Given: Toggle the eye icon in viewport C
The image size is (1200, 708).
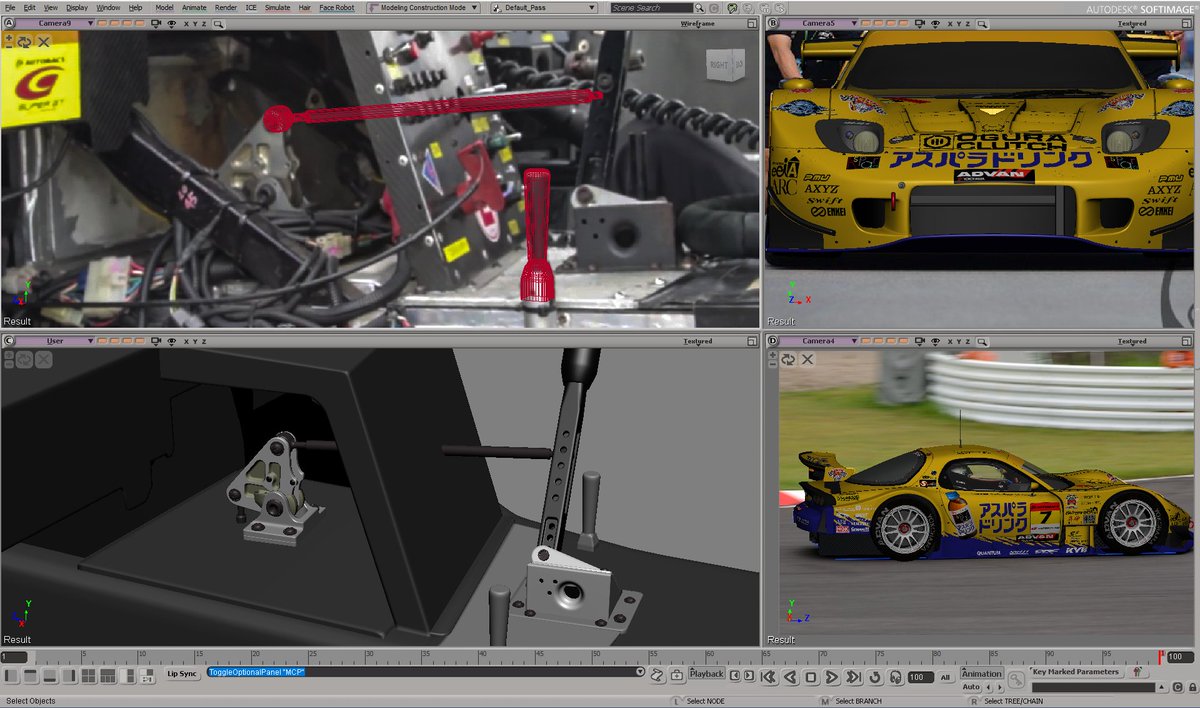Looking at the screenshot, I should pyautogui.click(x=172, y=341).
